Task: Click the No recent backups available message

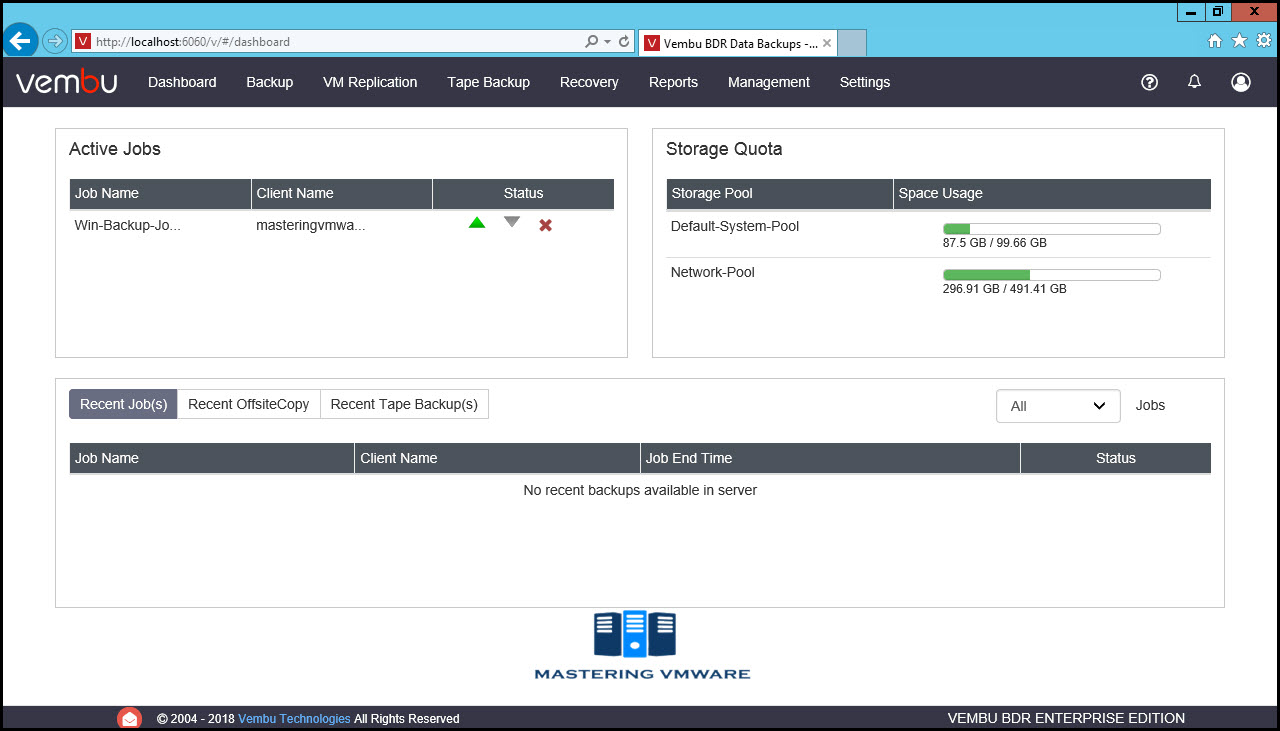Action: pyautogui.click(x=640, y=490)
